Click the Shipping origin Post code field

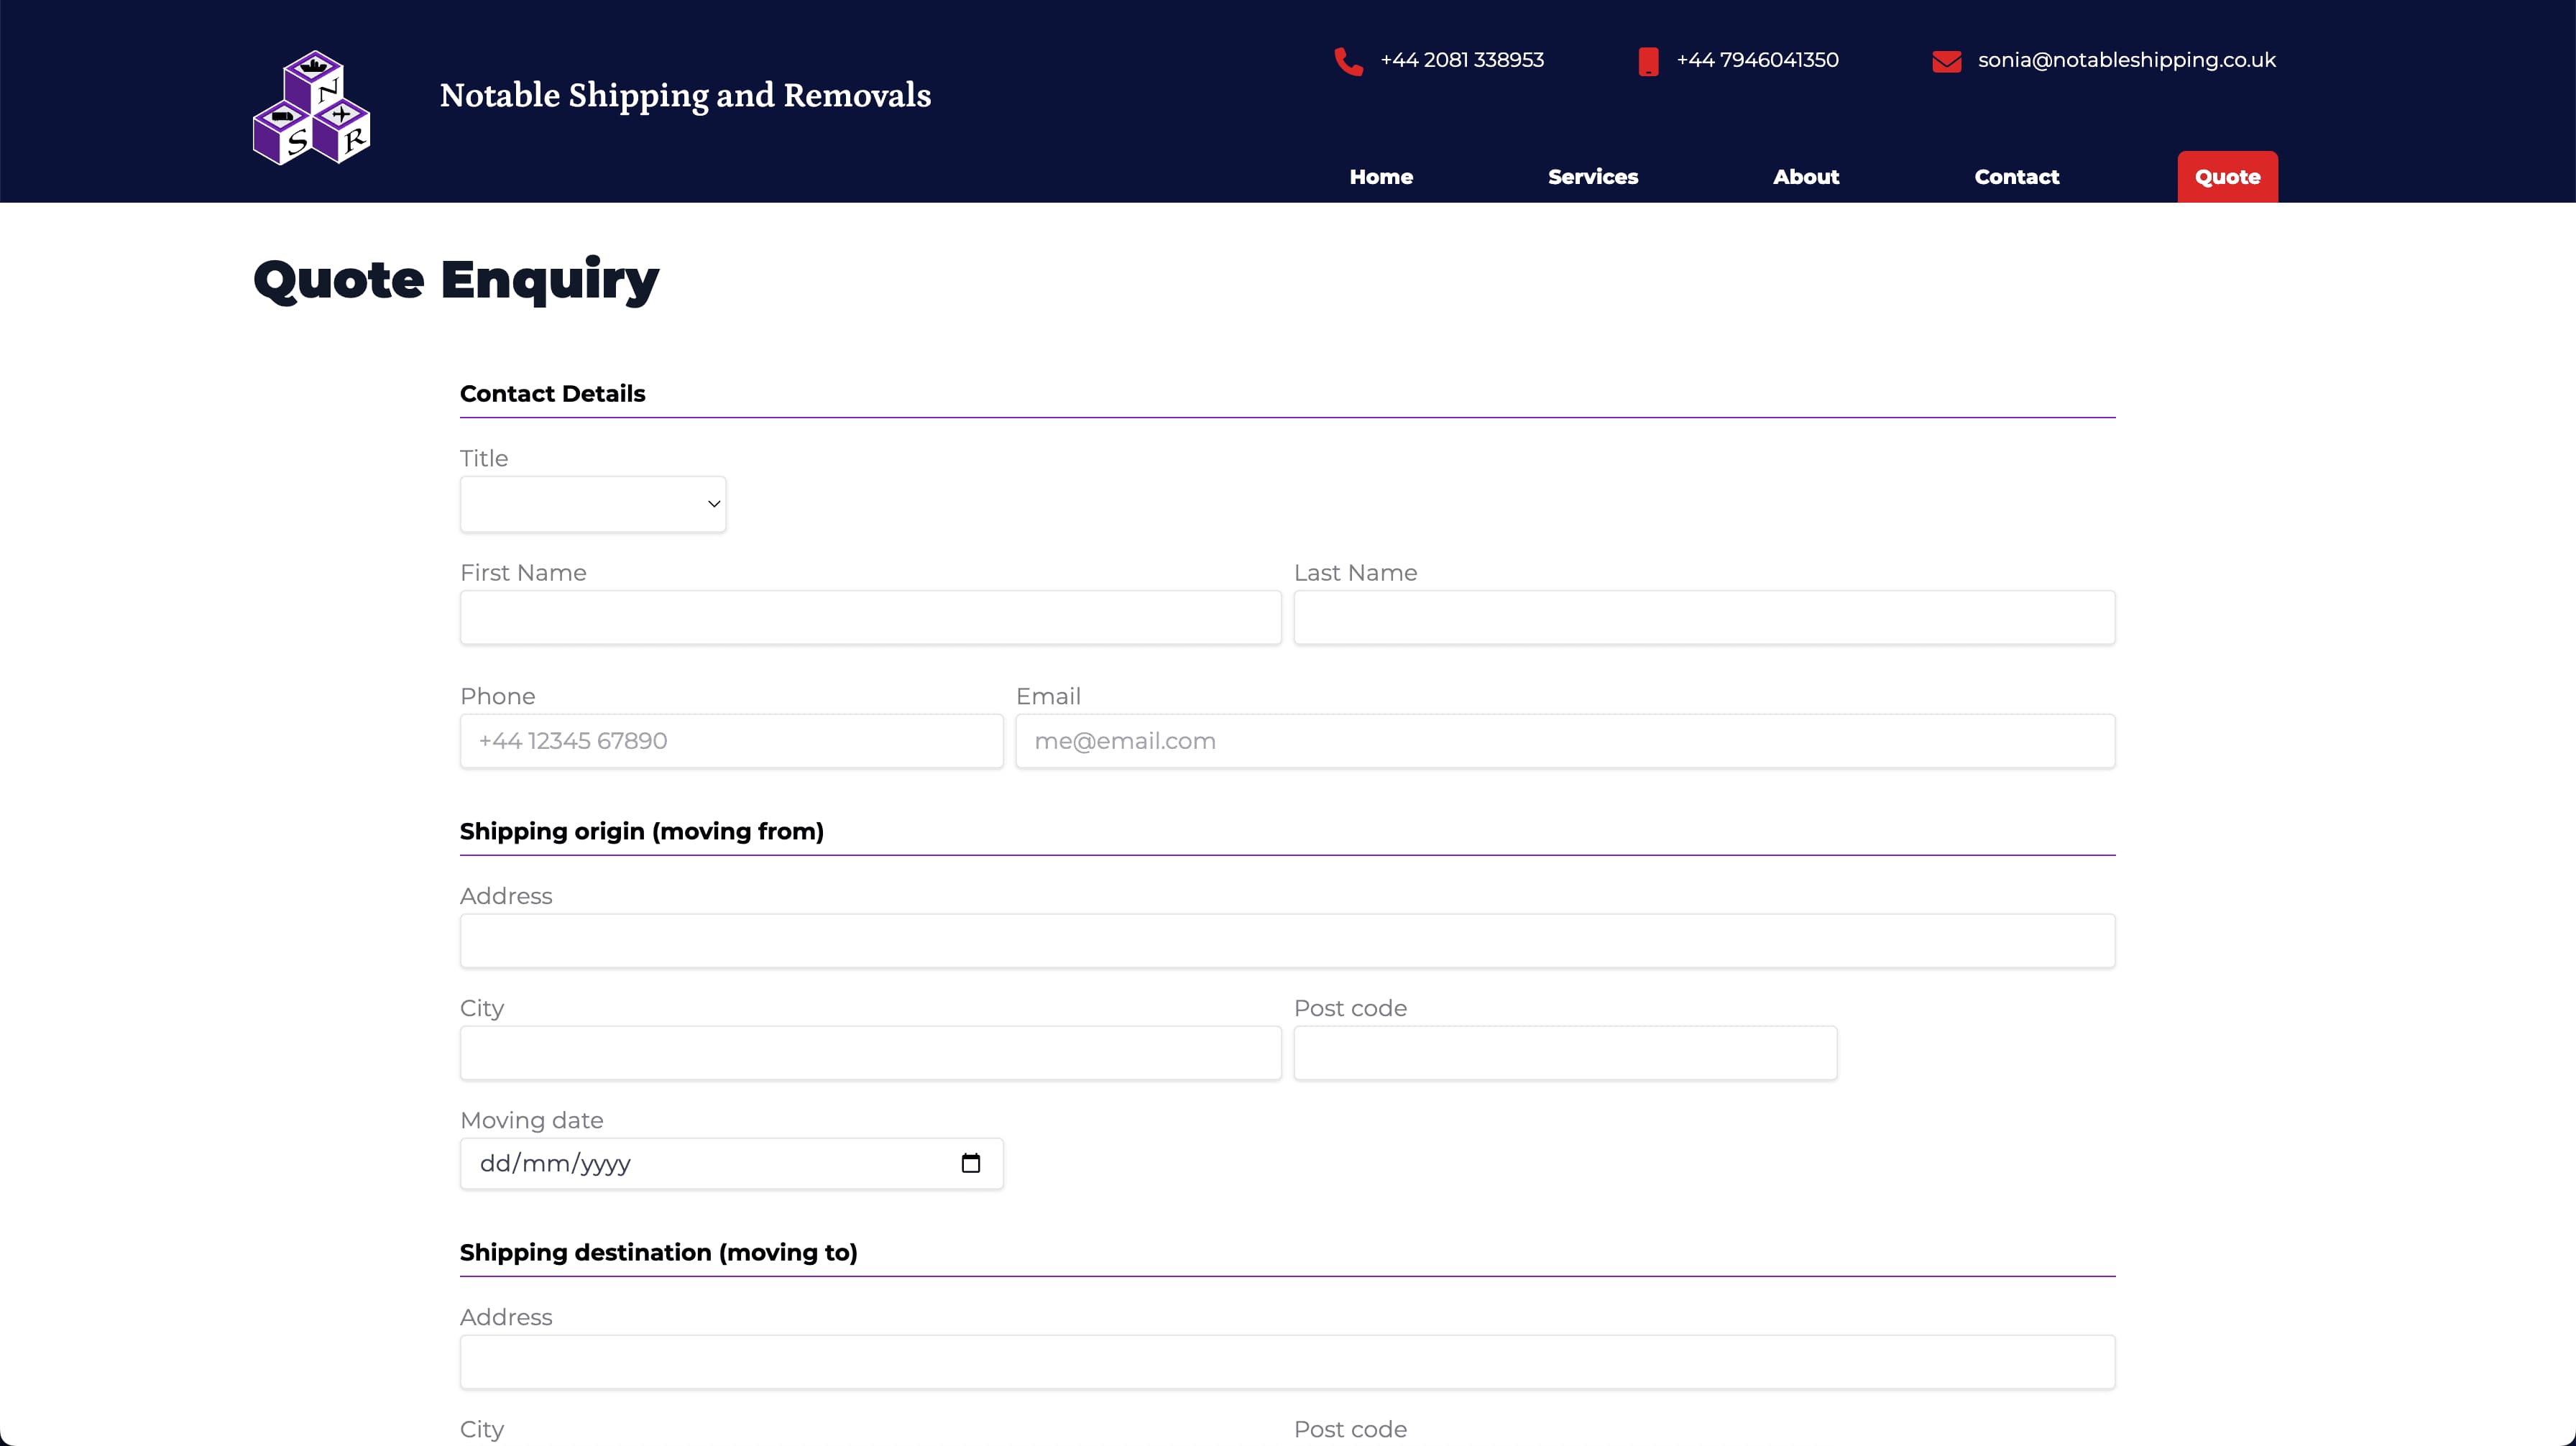1564,1051
